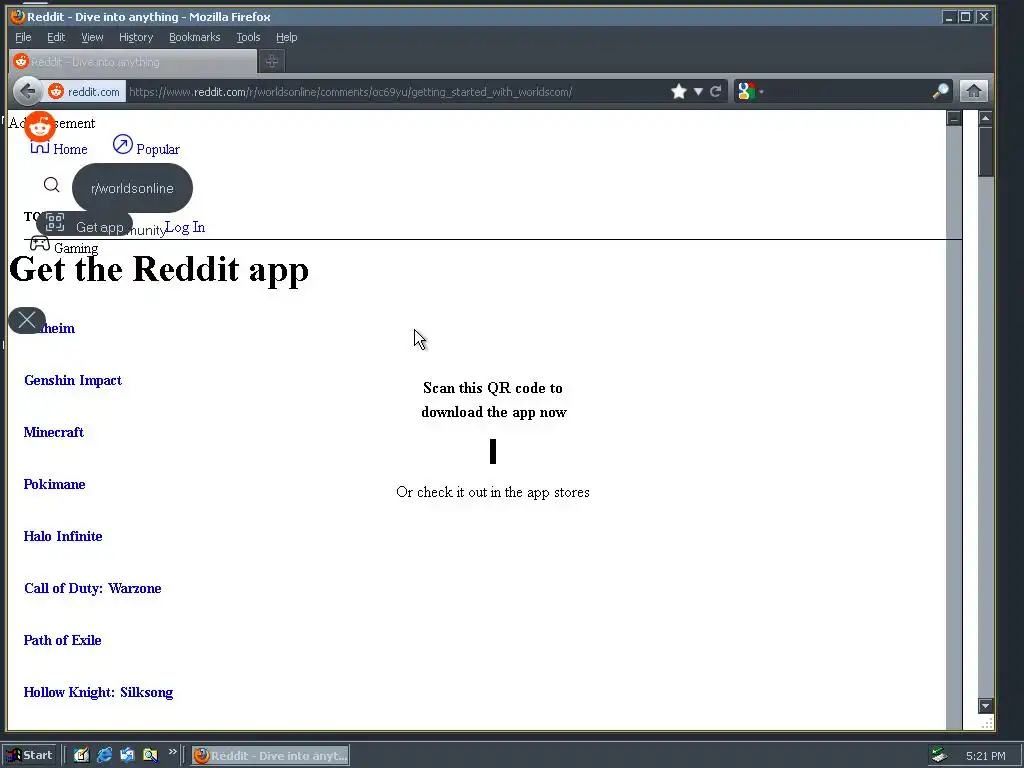The height and width of the screenshot is (768, 1024).
Task: Click the 'Get the Reddit app' heading
Action: [x=159, y=269]
